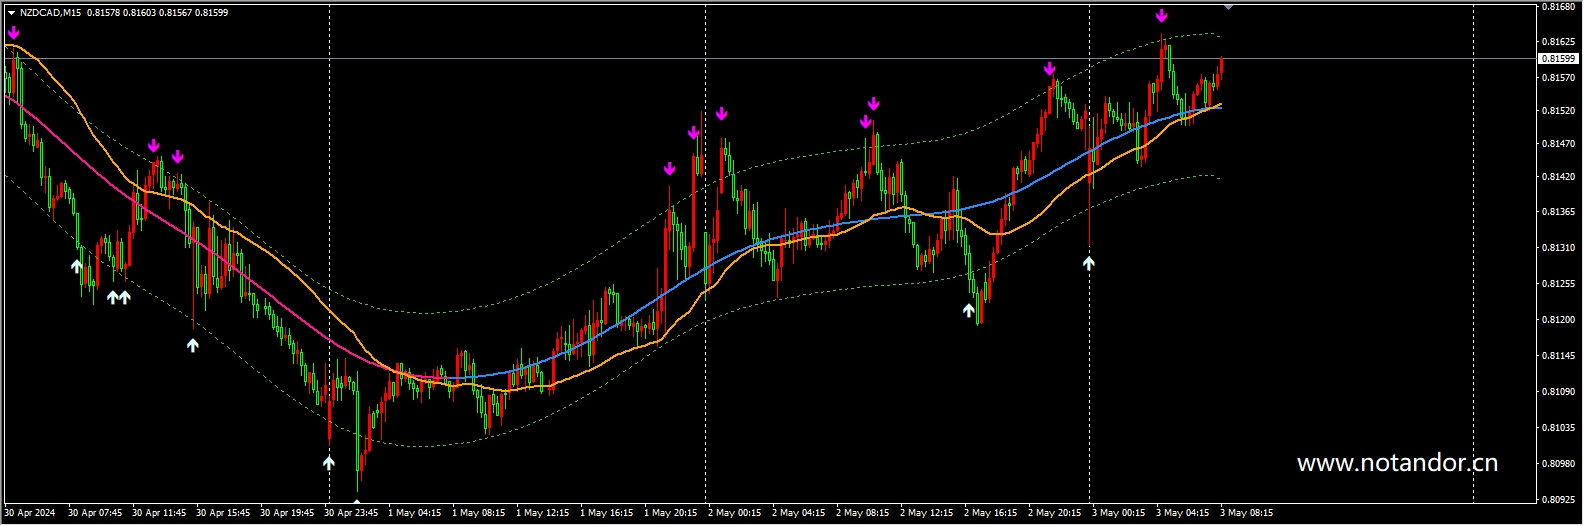1584x526 pixels.
Task: Click the 2 May 00:15 time label
Action: (734, 513)
